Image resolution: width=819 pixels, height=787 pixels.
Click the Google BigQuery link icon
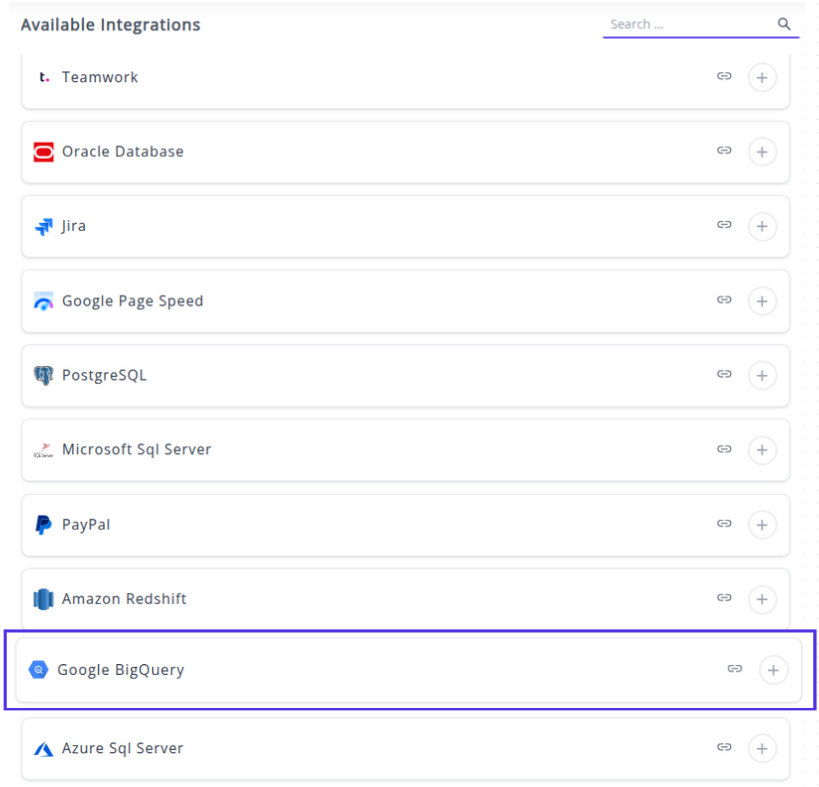(735, 669)
